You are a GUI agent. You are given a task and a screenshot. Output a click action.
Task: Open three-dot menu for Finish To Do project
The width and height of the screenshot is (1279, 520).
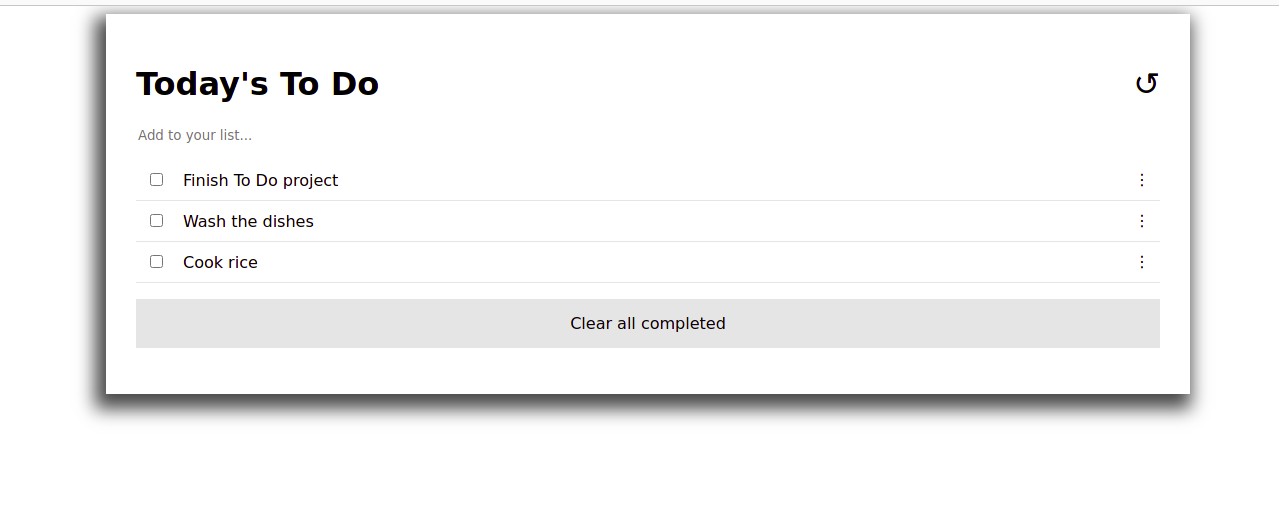pyautogui.click(x=1142, y=180)
